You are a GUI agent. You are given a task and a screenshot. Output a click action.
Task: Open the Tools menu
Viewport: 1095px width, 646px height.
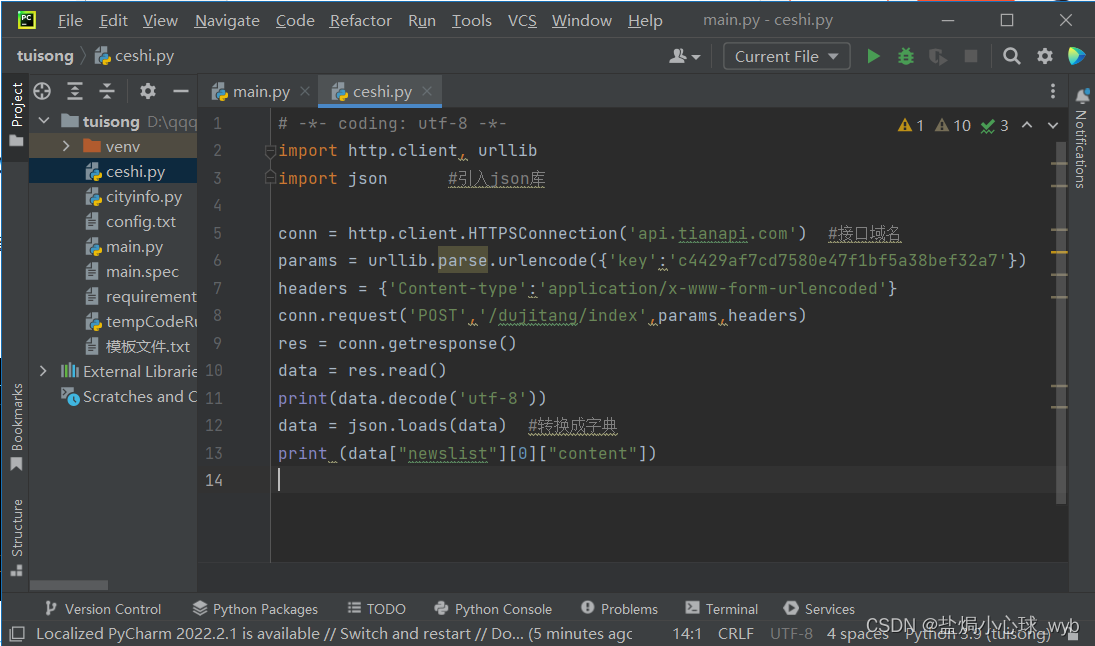click(471, 20)
